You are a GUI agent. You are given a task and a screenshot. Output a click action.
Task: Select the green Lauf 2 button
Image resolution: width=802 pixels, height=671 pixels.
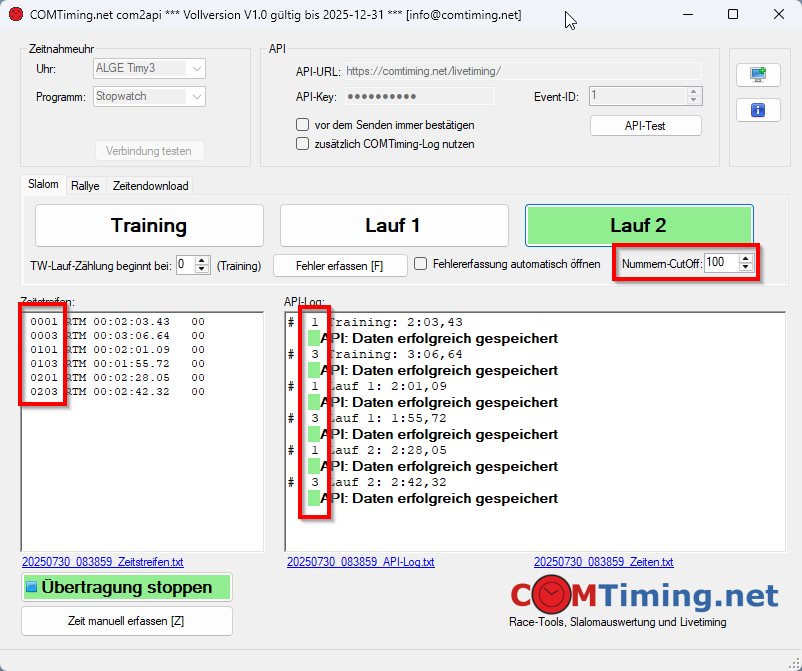pyautogui.click(x=639, y=226)
